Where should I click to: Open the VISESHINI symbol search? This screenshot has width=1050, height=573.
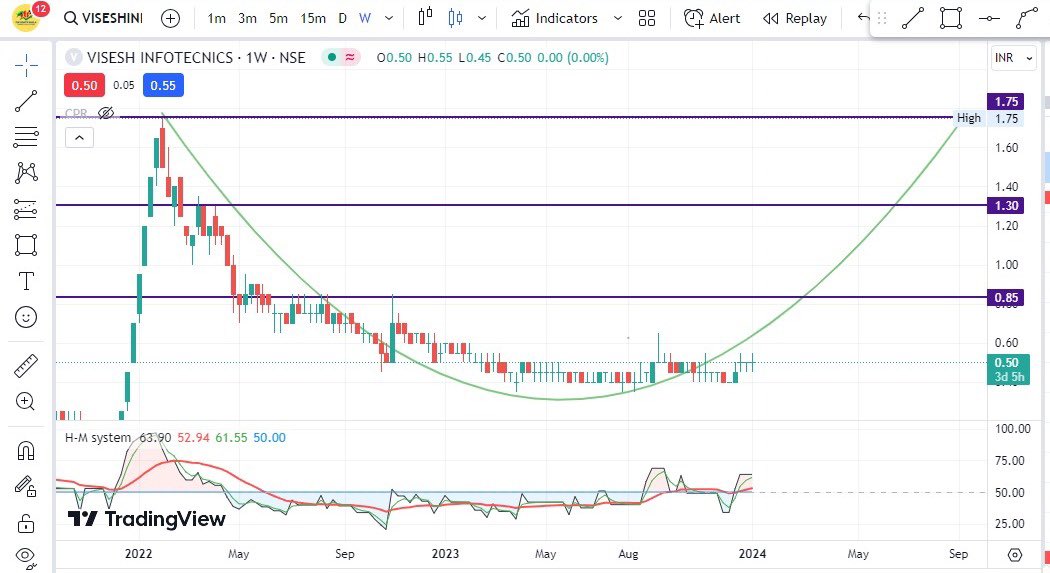104,18
